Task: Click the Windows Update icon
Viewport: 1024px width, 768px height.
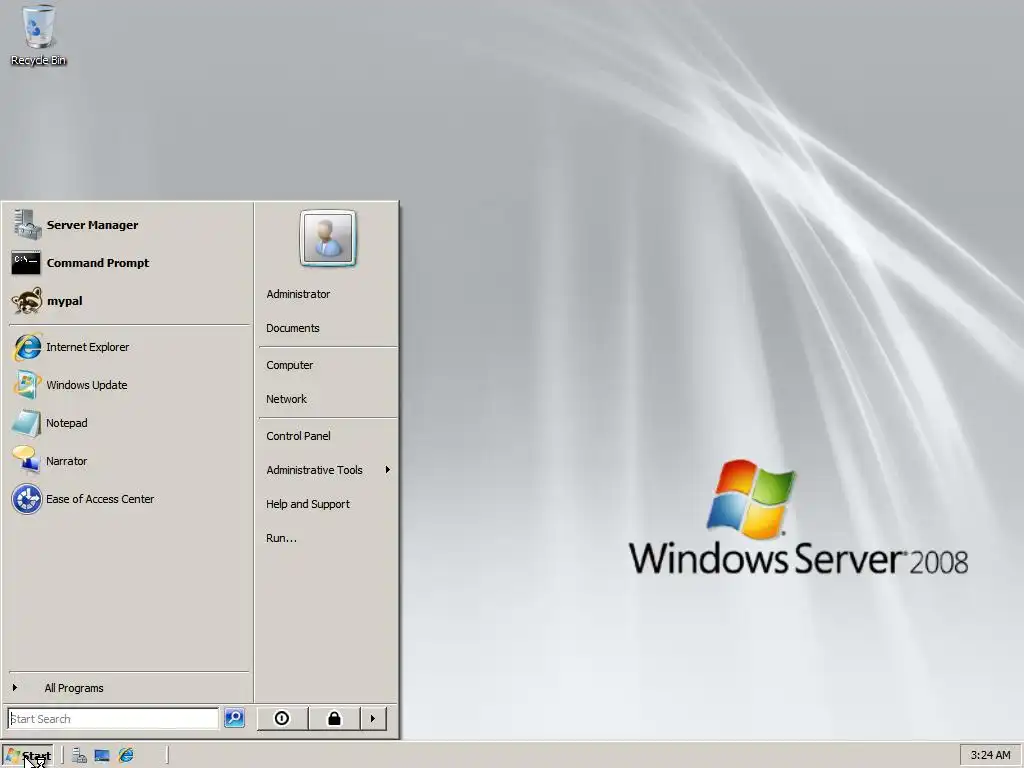Action: [27, 385]
